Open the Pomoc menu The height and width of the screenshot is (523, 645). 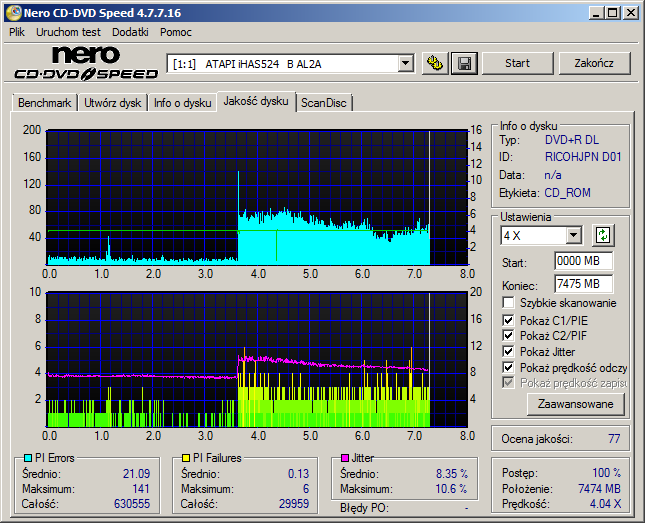(x=176, y=32)
